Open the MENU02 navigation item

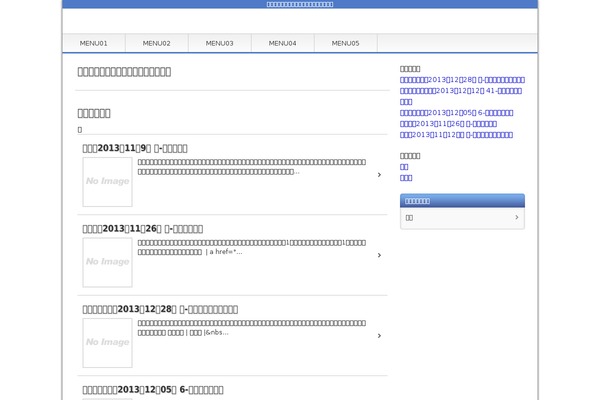[x=157, y=43]
